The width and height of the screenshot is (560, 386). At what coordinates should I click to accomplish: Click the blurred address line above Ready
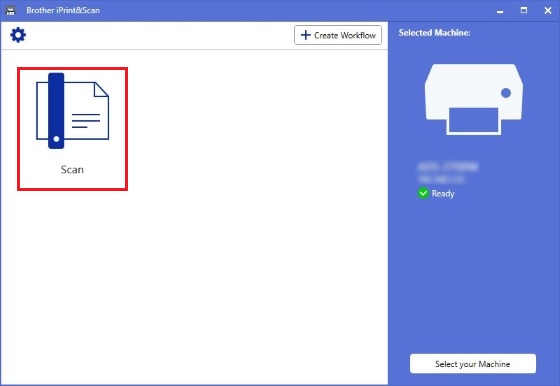pyautogui.click(x=441, y=179)
